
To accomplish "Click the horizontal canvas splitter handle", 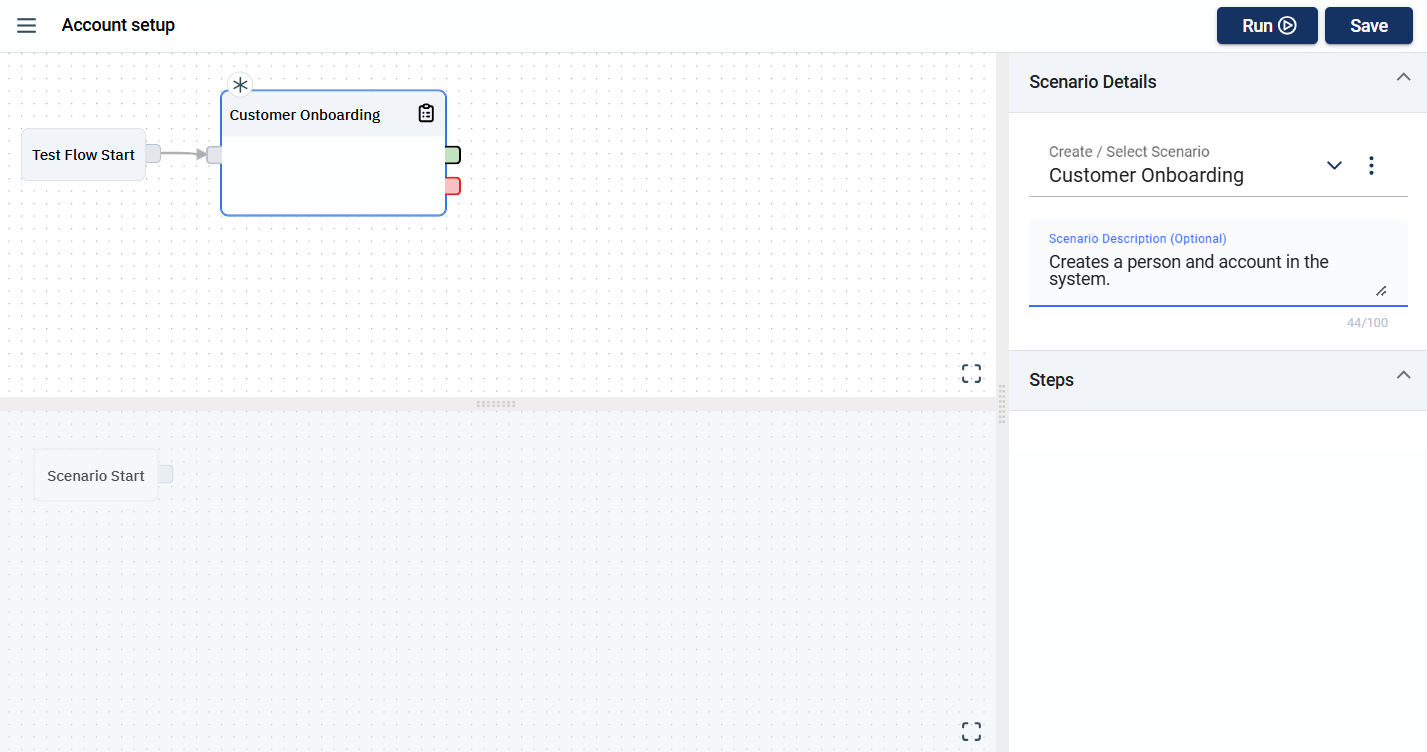I will [496, 404].
